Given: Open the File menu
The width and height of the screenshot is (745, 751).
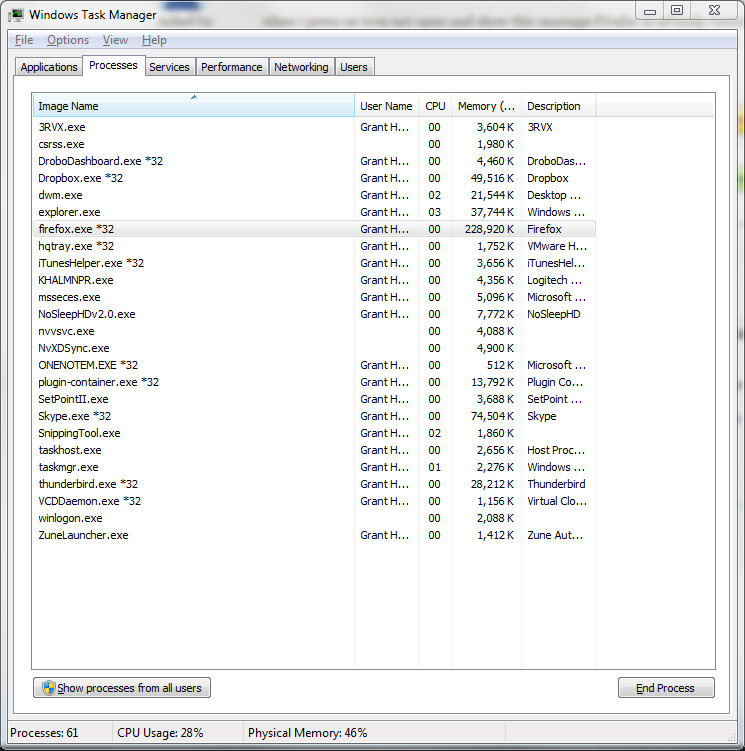Looking at the screenshot, I should pos(24,40).
